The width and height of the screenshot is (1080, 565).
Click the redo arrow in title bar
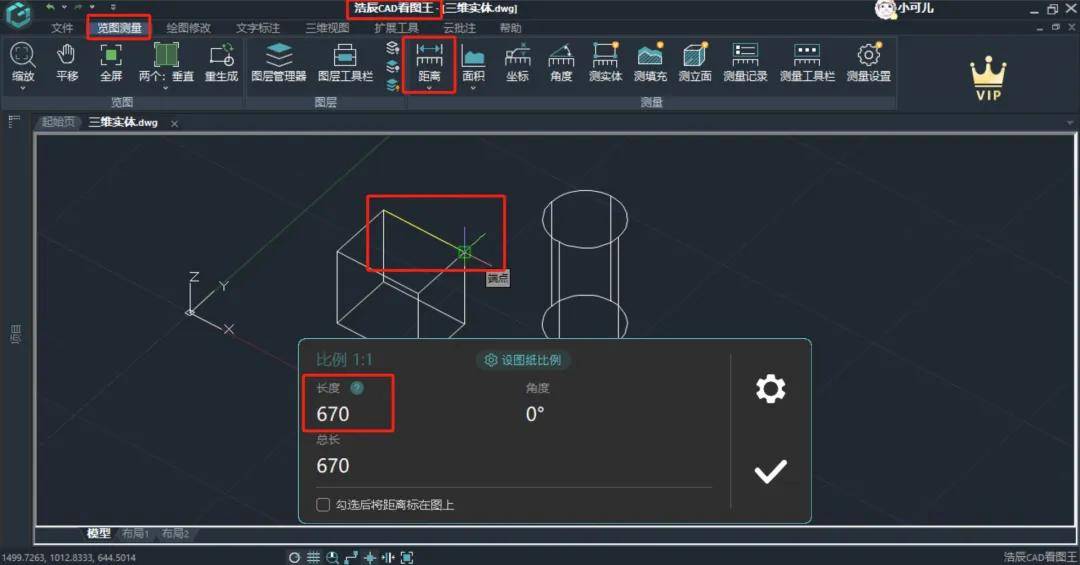point(78,7)
